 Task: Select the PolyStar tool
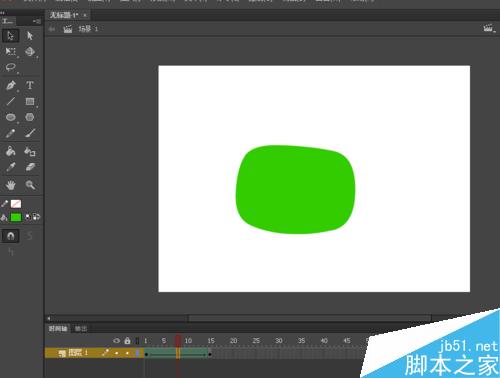coord(30,117)
